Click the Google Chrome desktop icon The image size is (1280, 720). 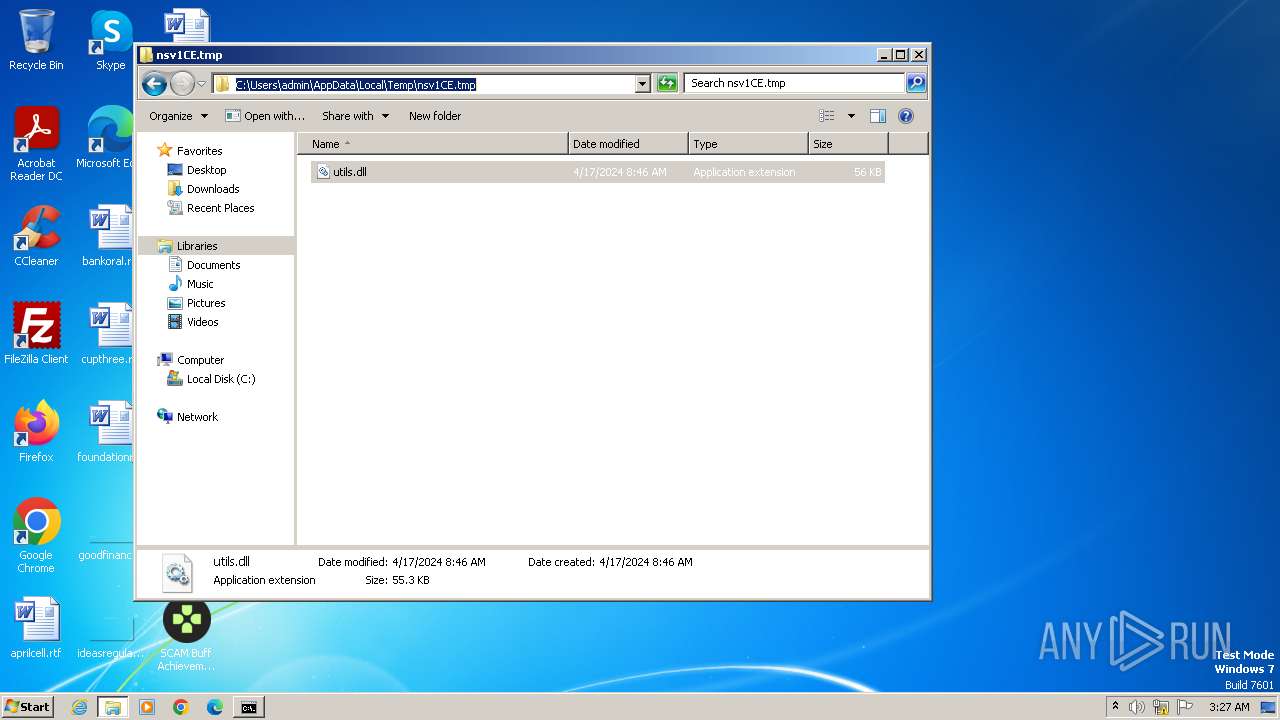36,535
